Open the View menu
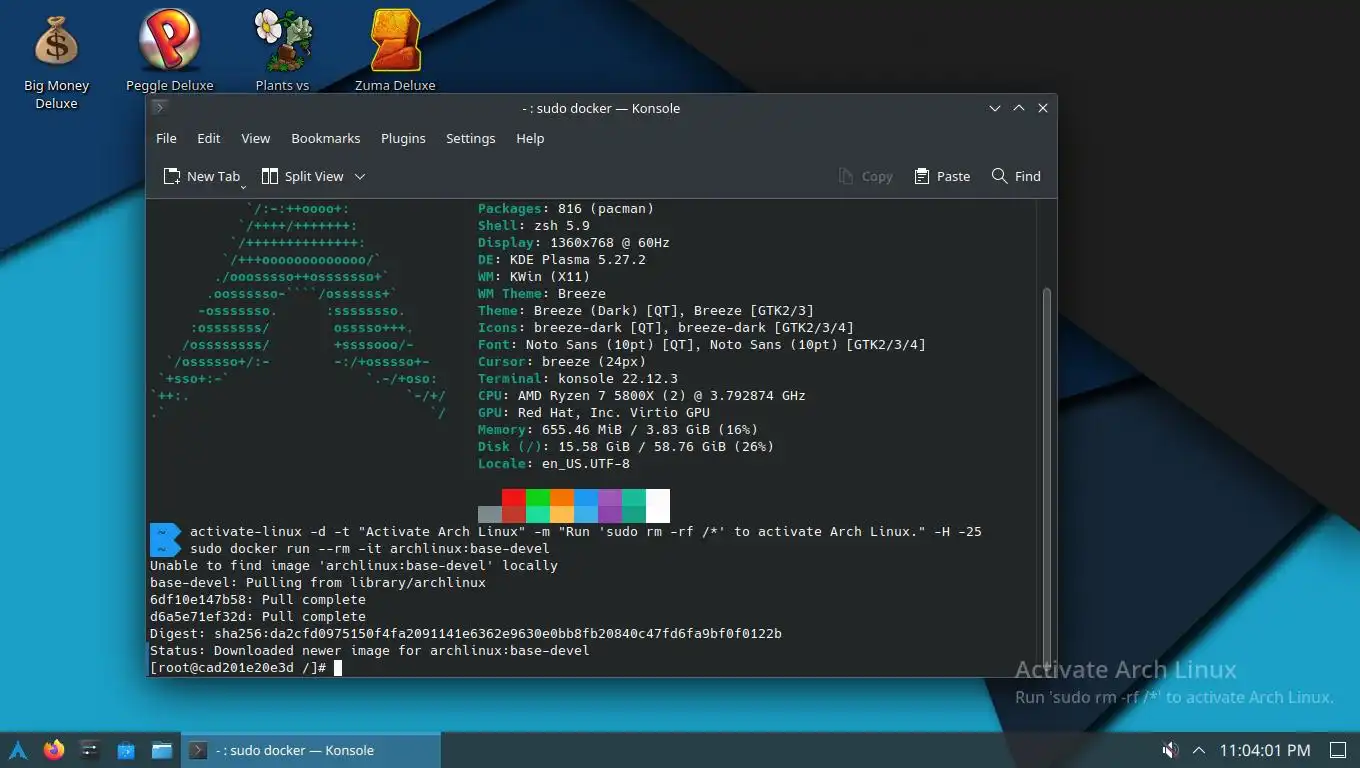Image resolution: width=1360 pixels, height=768 pixels. coord(255,138)
